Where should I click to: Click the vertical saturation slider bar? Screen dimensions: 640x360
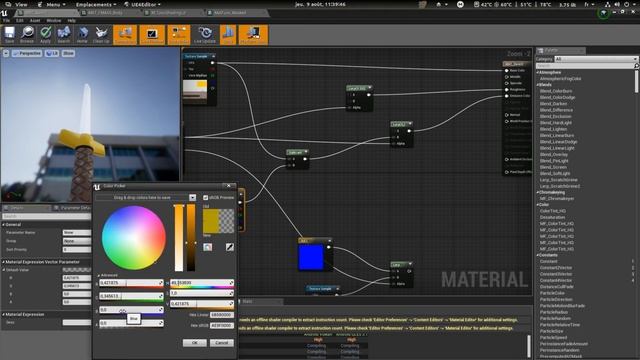click(179, 238)
